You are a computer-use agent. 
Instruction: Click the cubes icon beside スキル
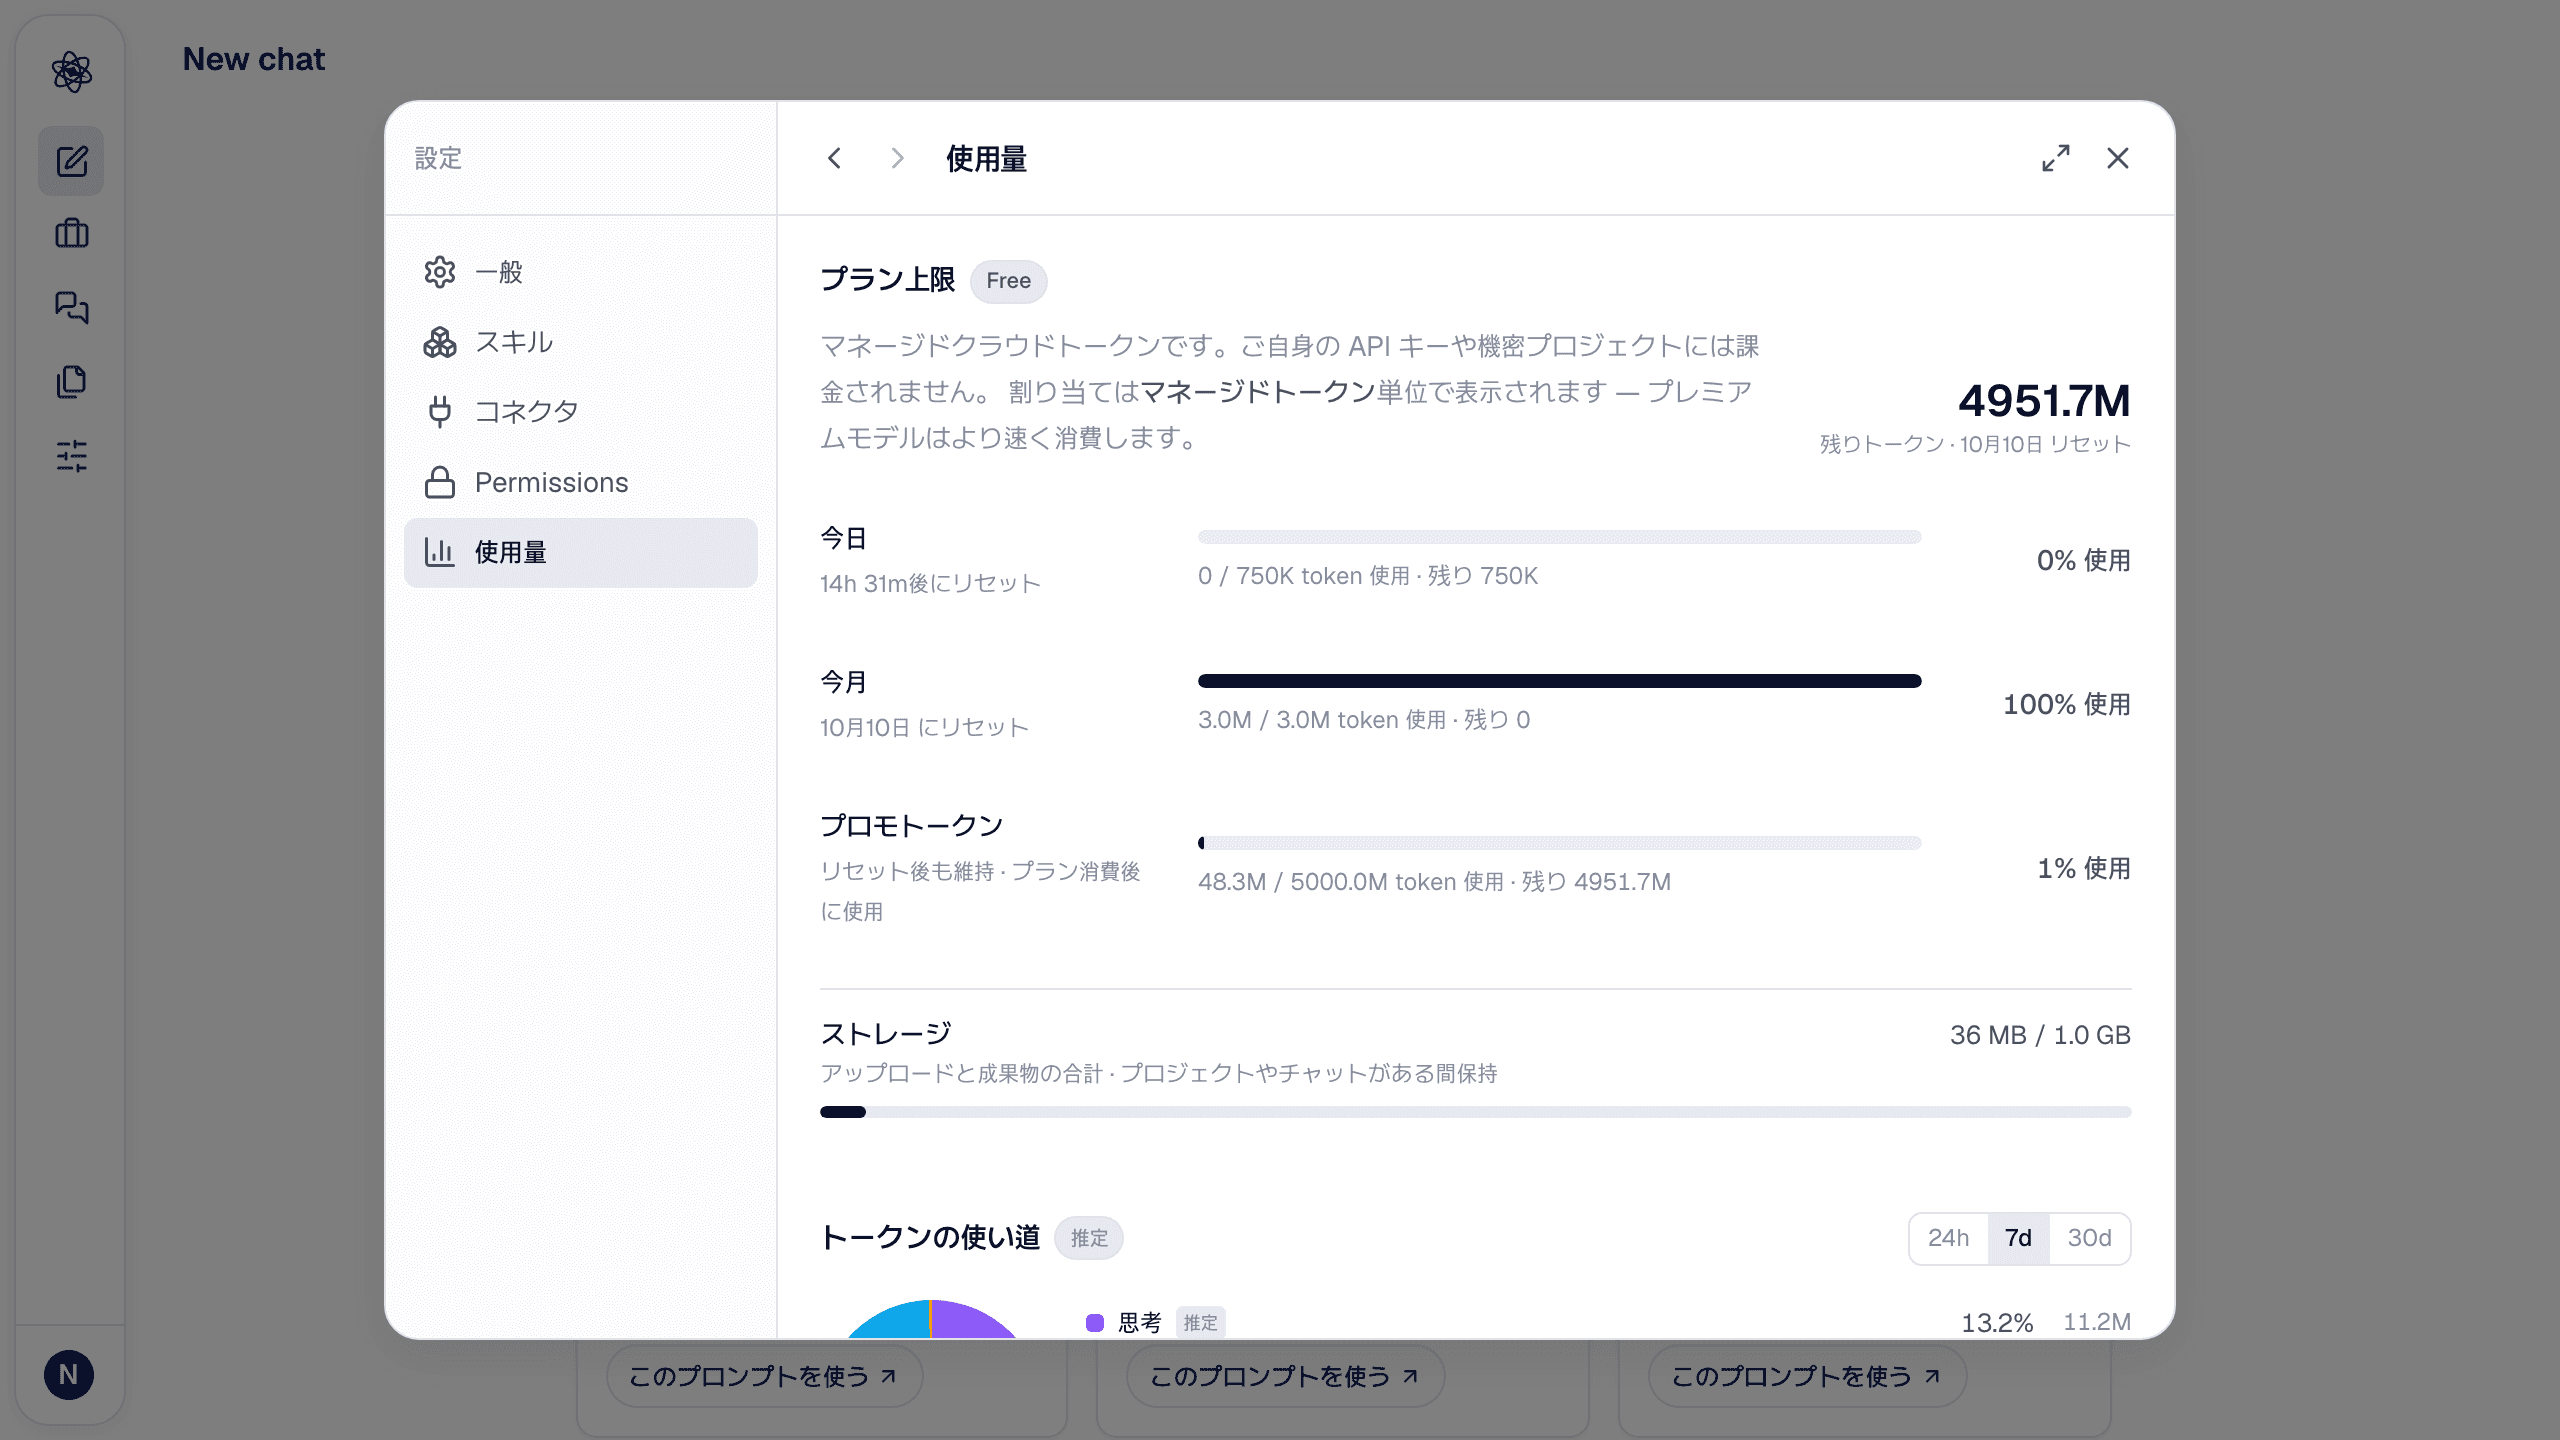coord(440,342)
